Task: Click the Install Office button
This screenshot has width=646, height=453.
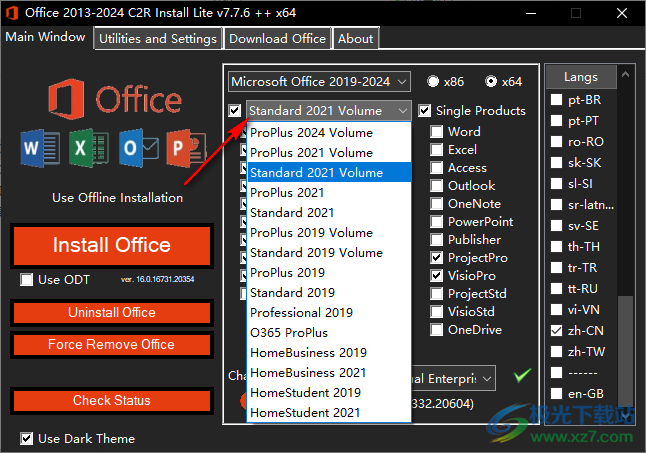Action: point(112,245)
